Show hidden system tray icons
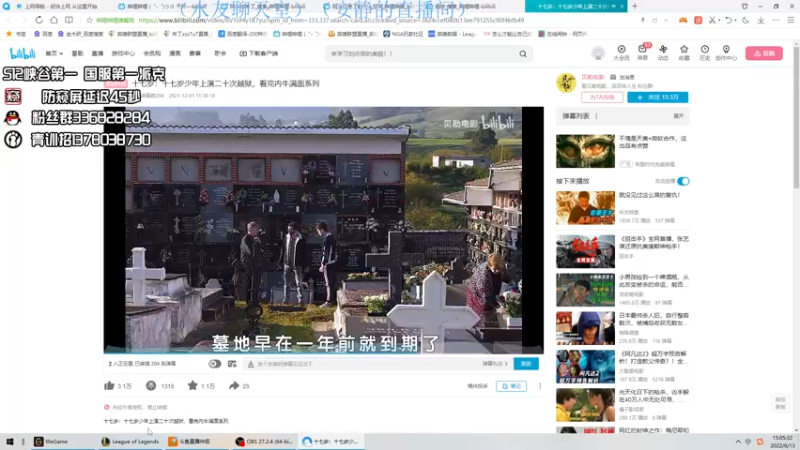The width and height of the screenshot is (800, 450). pyautogui.click(x=738, y=441)
